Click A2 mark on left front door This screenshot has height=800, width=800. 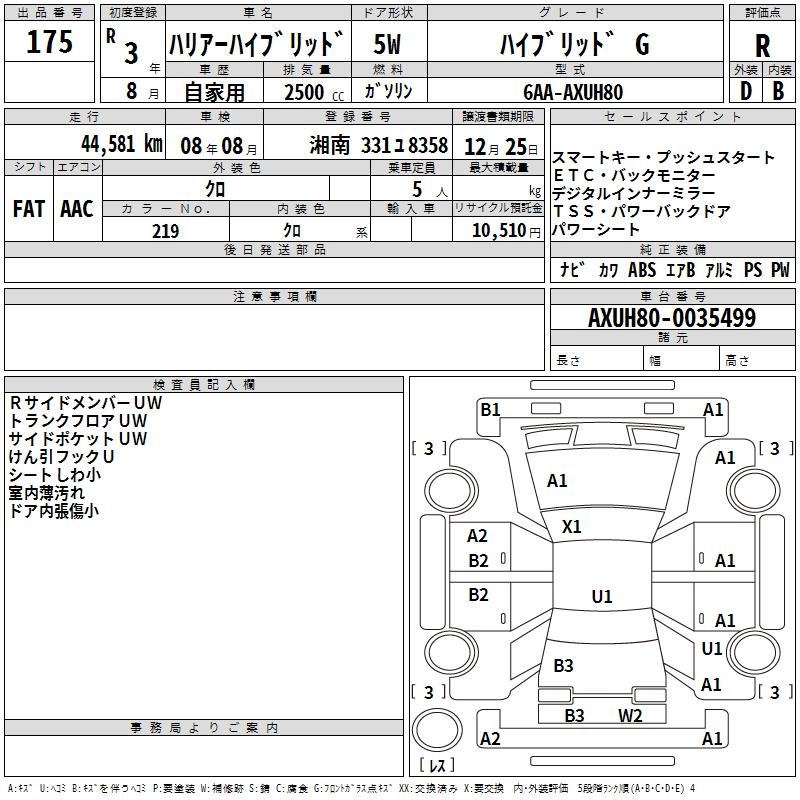coord(478,536)
